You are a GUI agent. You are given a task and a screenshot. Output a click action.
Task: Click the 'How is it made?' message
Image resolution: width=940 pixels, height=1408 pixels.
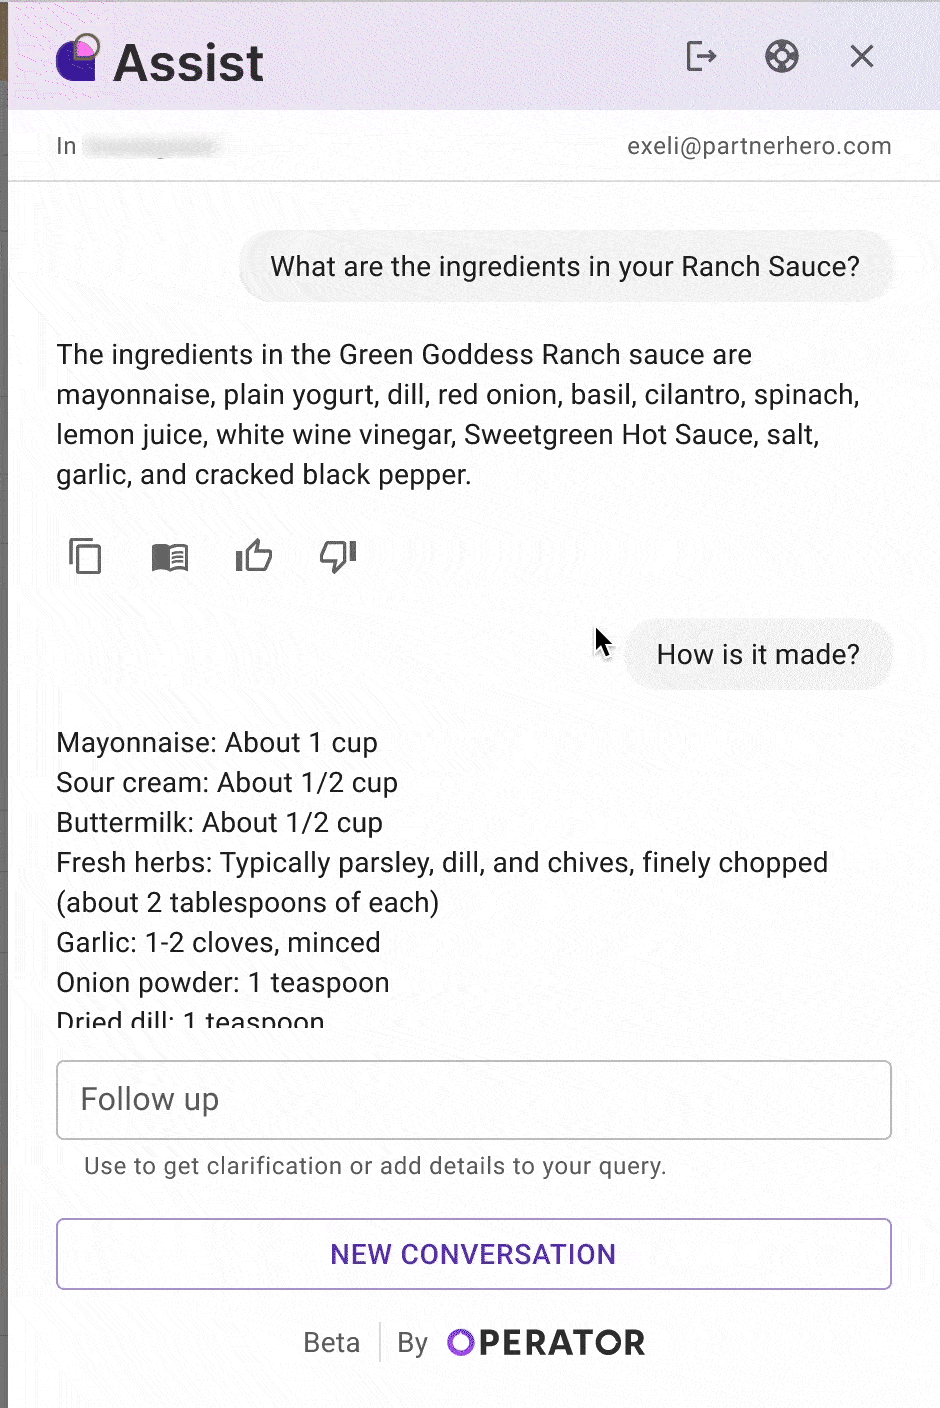(x=758, y=655)
